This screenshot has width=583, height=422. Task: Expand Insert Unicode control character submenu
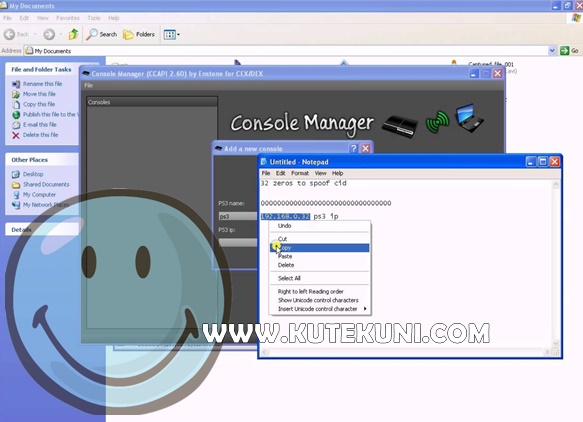coord(319,309)
